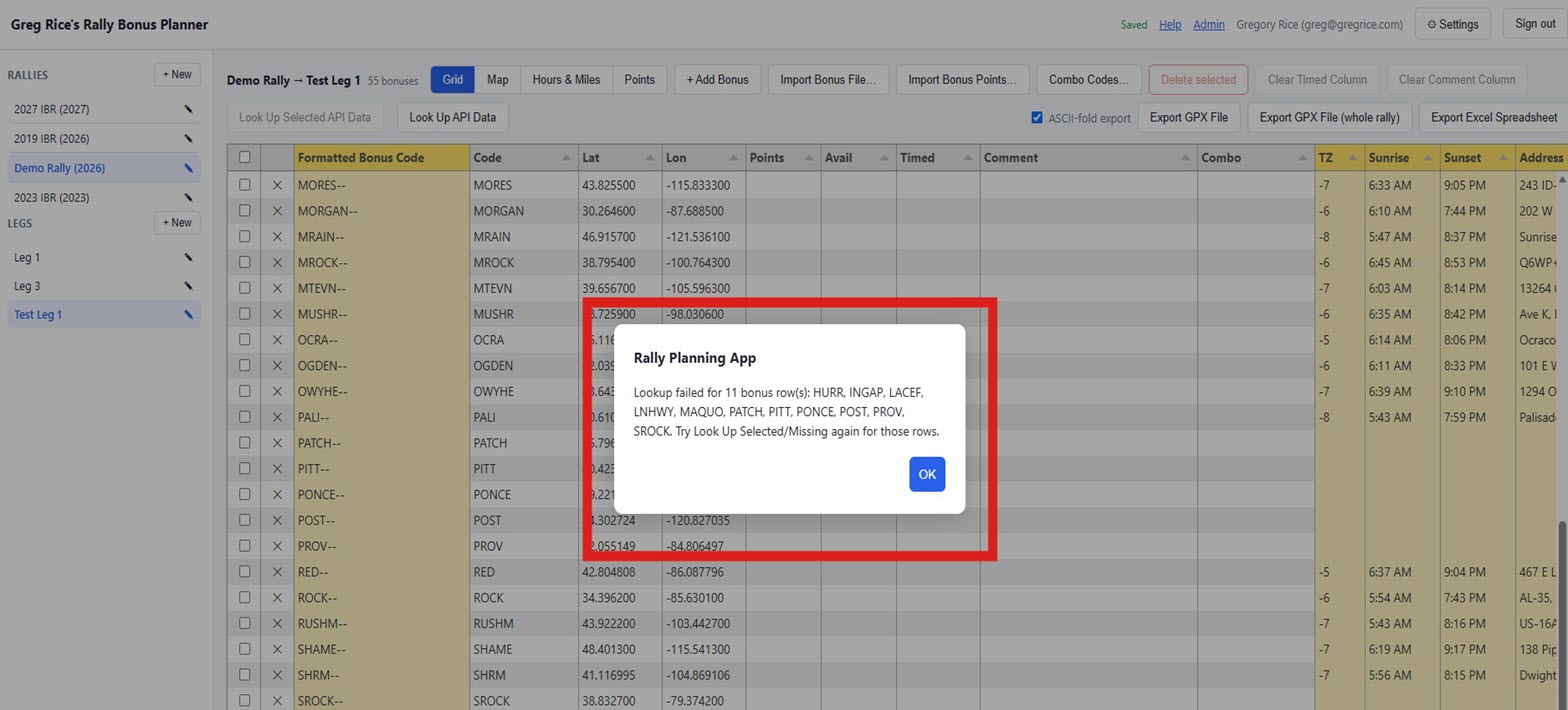Delete the OGDEN row with its X icon
Viewport: 1568px width, 710px height.
277,366
